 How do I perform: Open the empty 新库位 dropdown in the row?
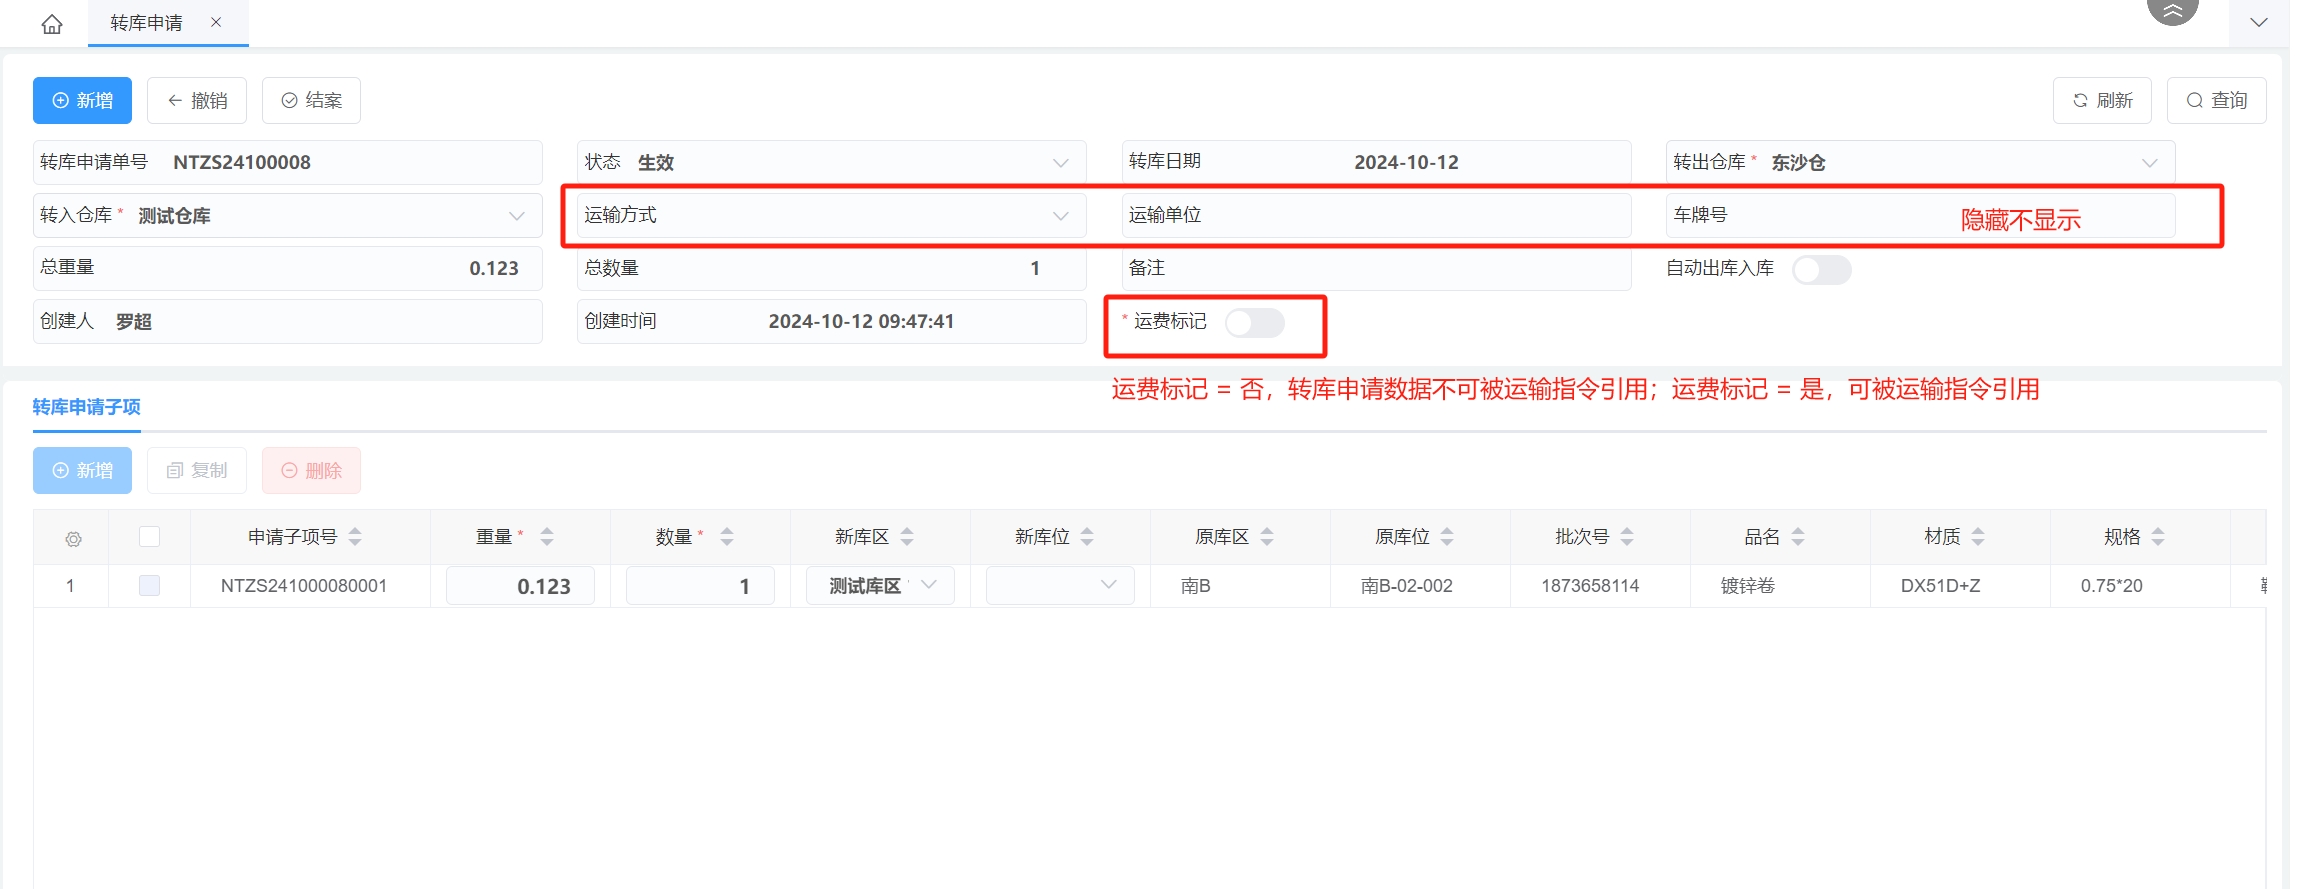tap(1060, 586)
